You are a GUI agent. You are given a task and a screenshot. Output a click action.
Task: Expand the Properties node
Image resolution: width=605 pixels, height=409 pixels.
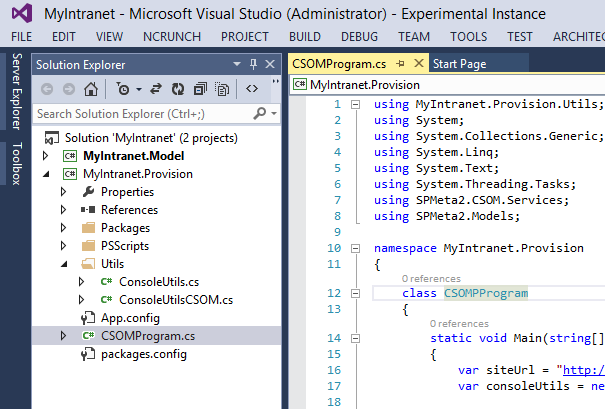[x=63, y=192]
